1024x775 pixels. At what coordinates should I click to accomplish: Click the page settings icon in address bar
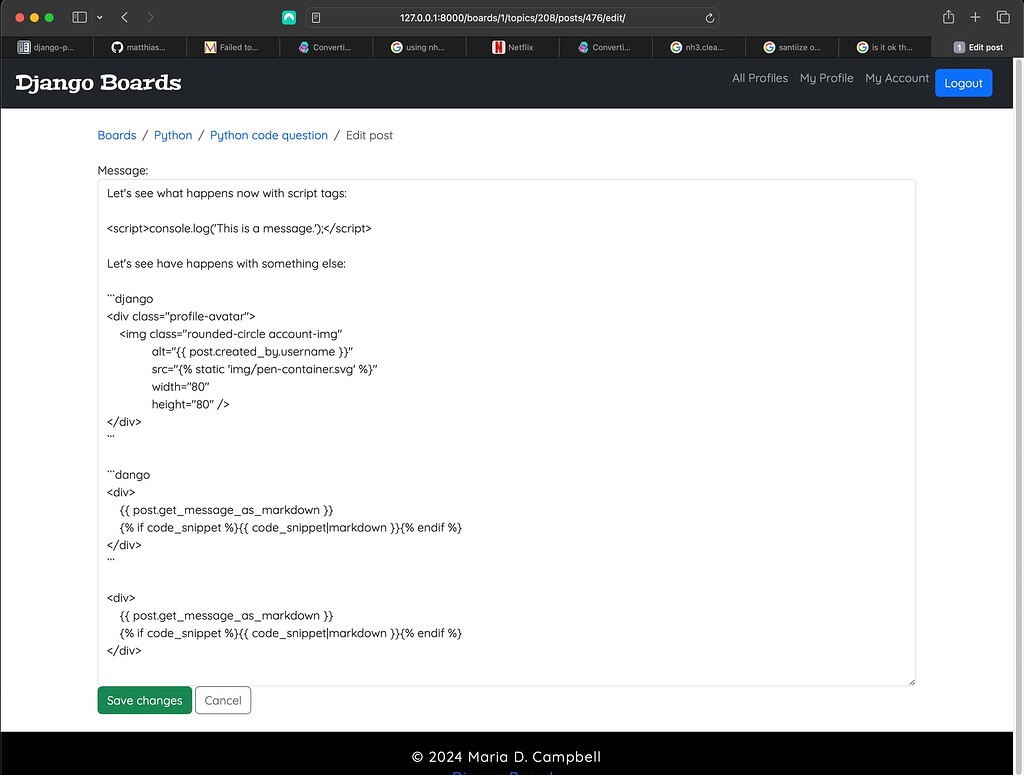click(315, 17)
